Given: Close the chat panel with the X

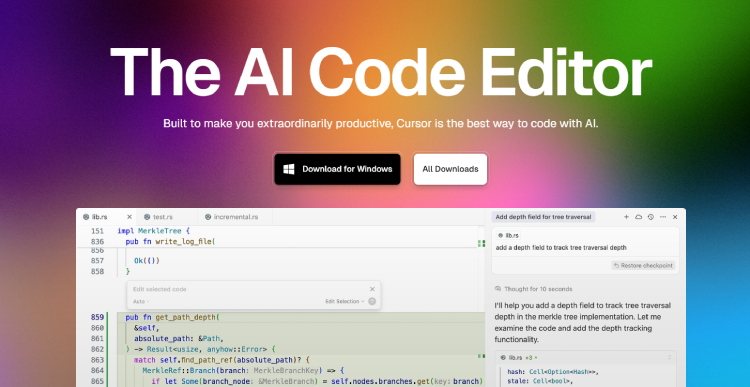Looking at the screenshot, I should [x=675, y=217].
